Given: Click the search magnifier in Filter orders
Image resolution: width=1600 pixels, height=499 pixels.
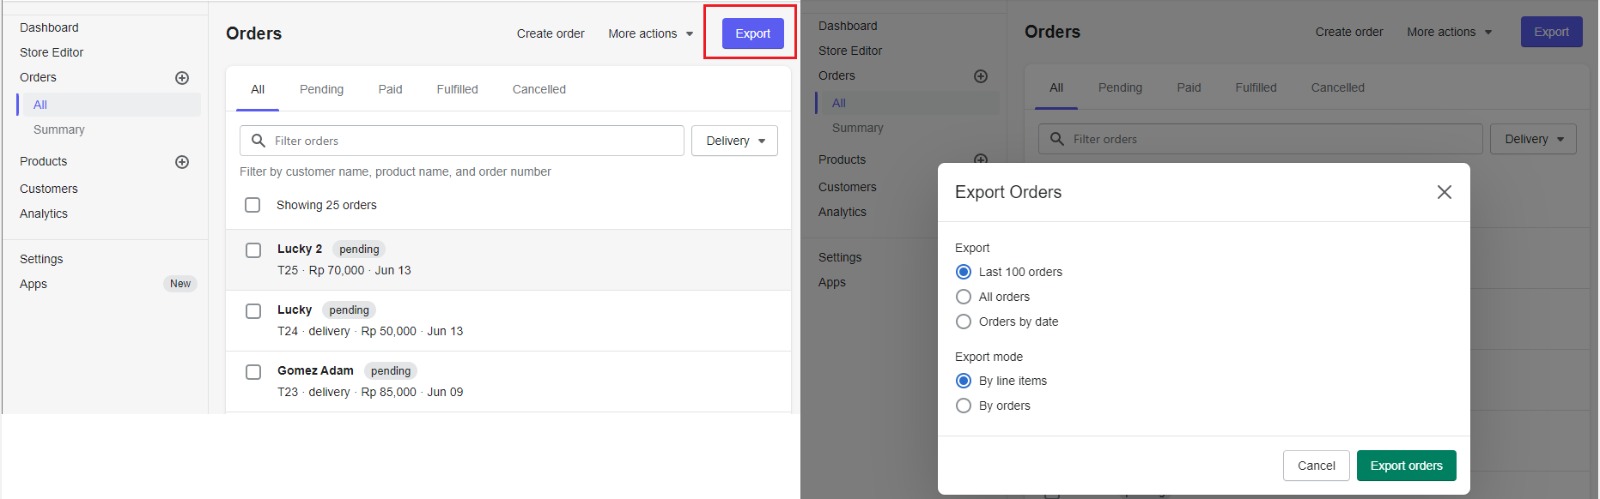Looking at the screenshot, I should click(258, 141).
